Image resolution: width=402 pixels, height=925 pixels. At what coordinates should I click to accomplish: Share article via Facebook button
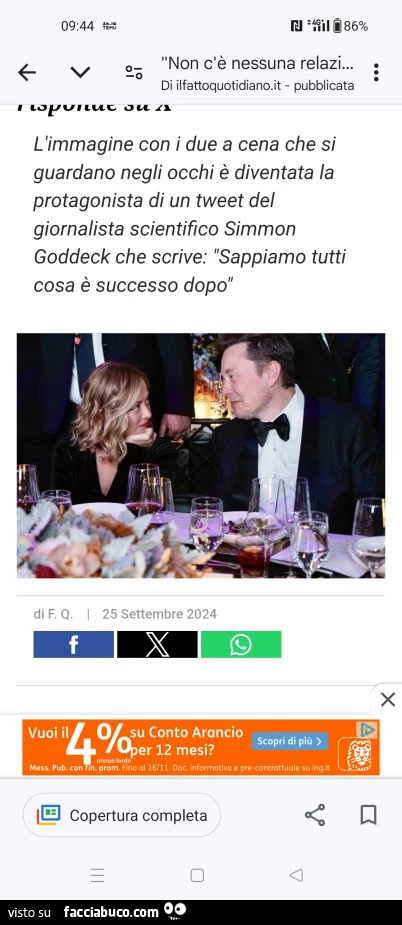[74, 644]
